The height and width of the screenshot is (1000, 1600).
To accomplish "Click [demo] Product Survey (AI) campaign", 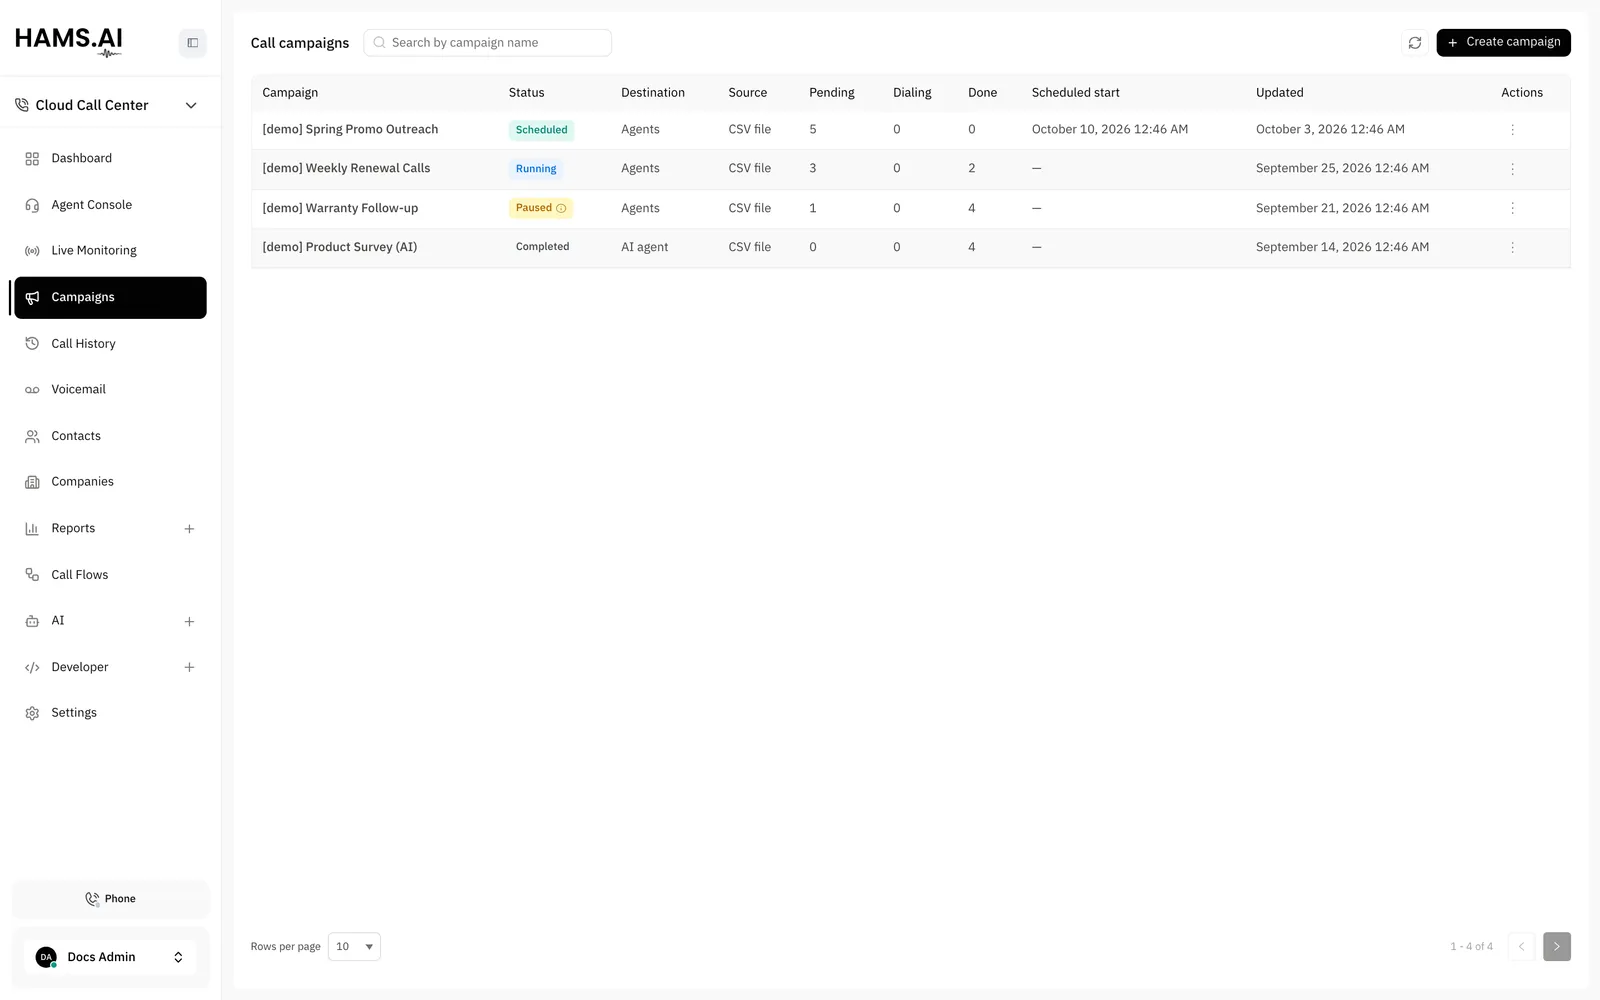I will (x=339, y=247).
